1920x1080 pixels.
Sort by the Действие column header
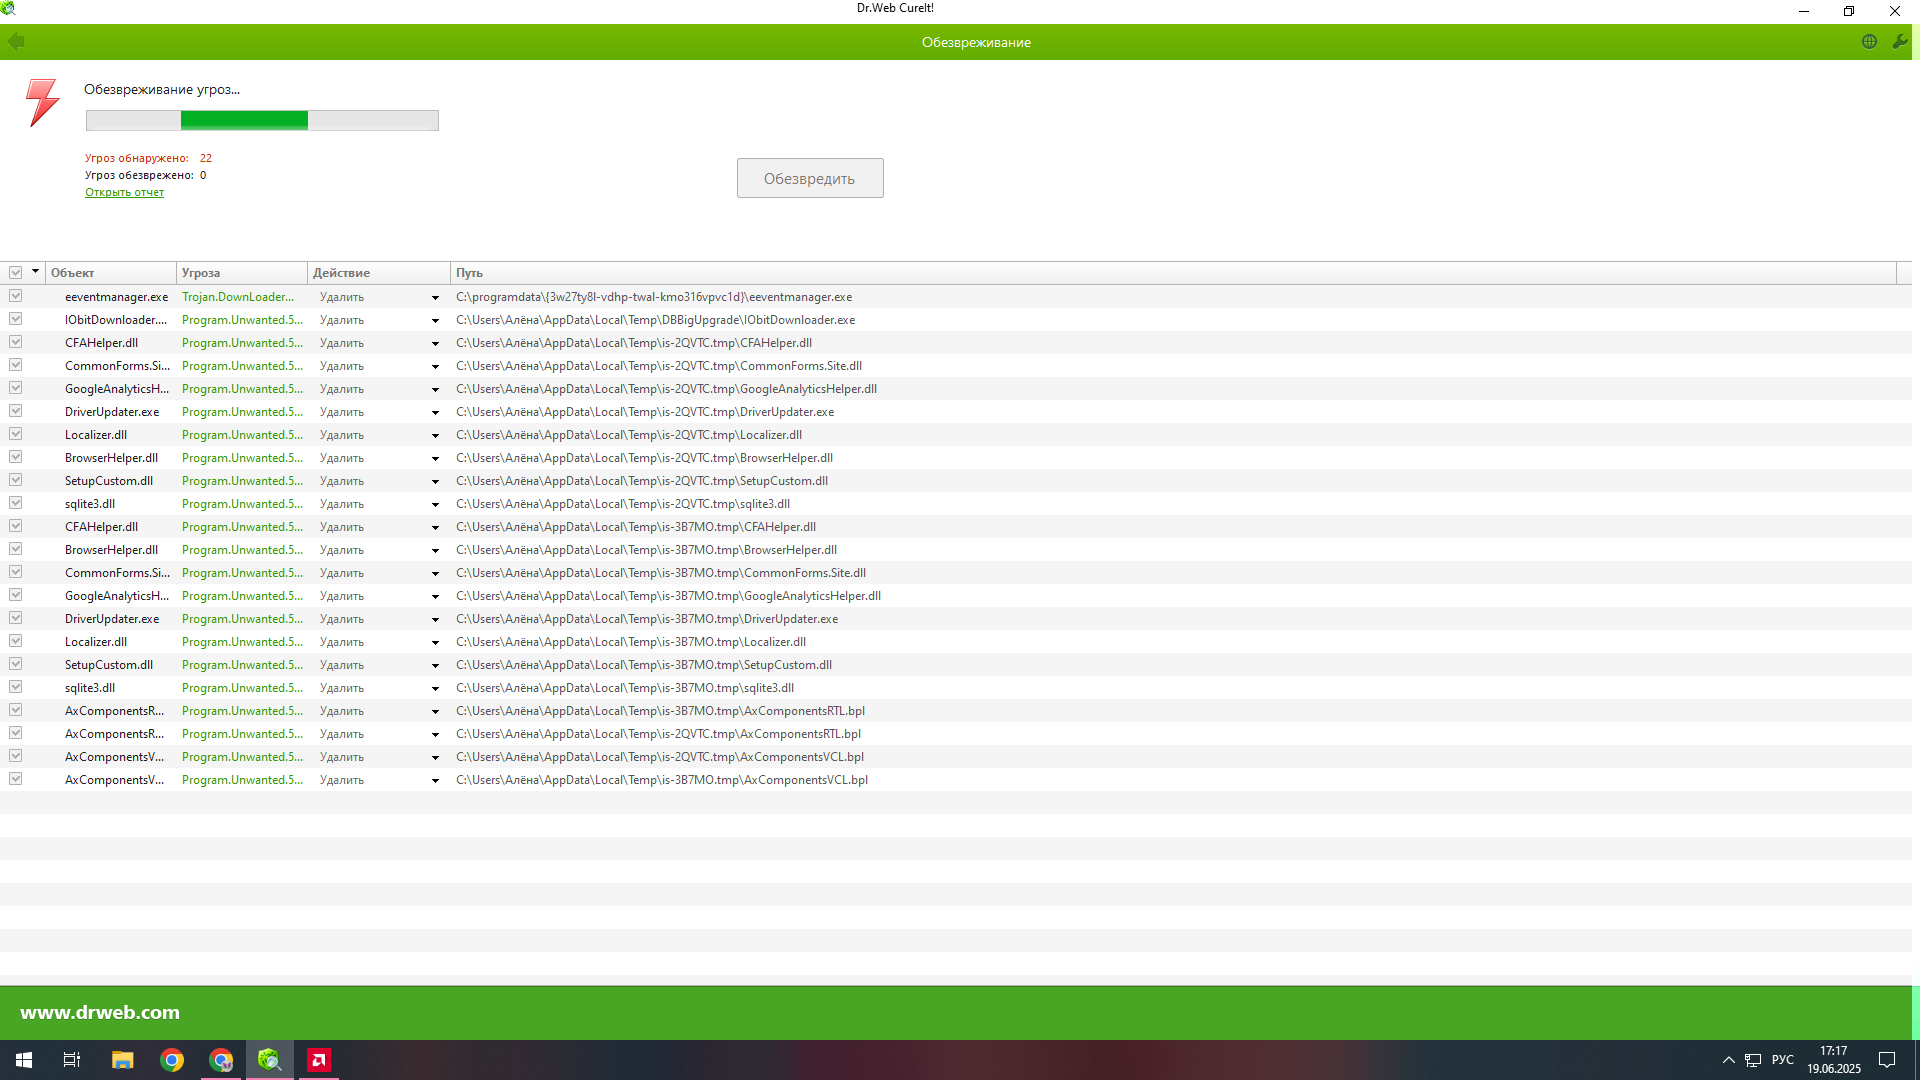click(379, 273)
